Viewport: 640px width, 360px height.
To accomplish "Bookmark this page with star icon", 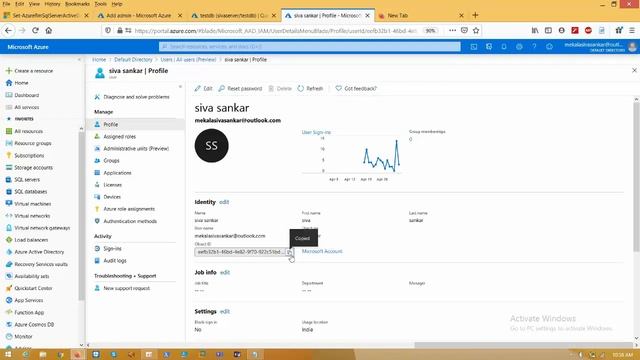I will coord(476,31).
